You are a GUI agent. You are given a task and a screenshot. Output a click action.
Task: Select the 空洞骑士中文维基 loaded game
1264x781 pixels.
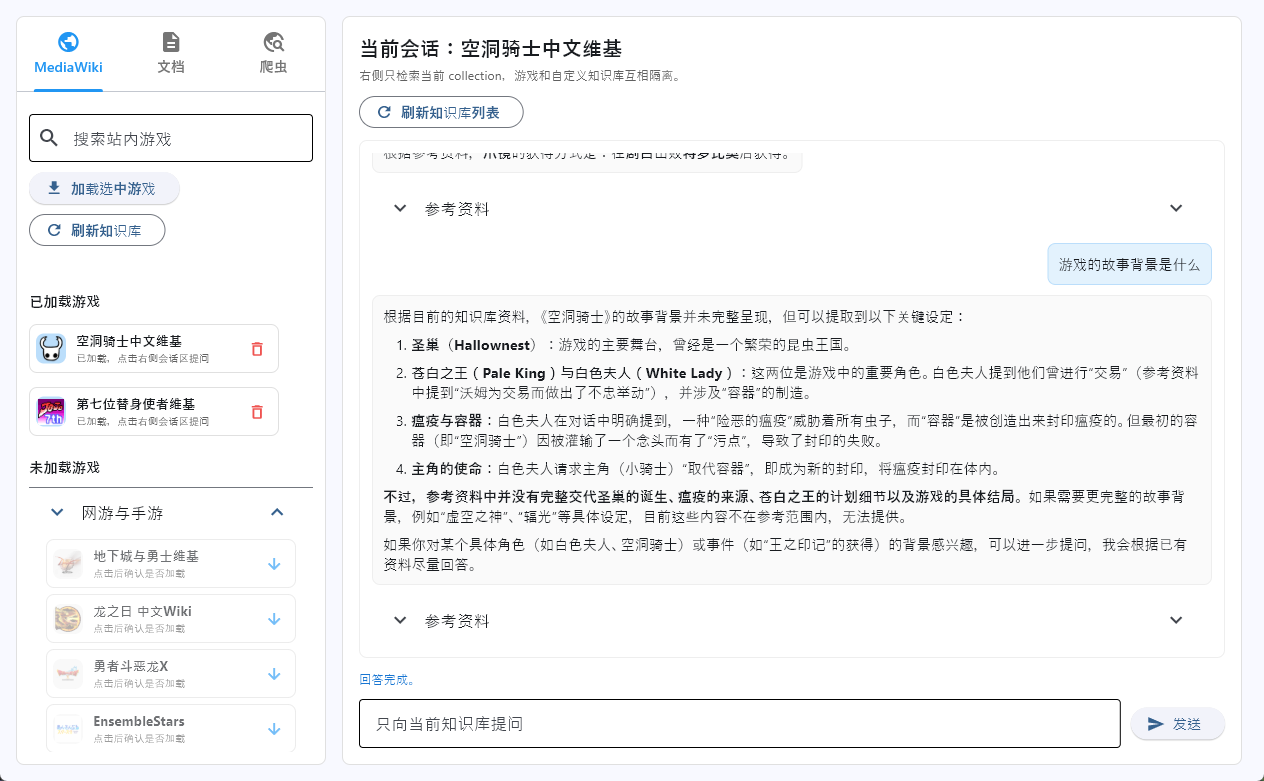(x=154, y=348)
